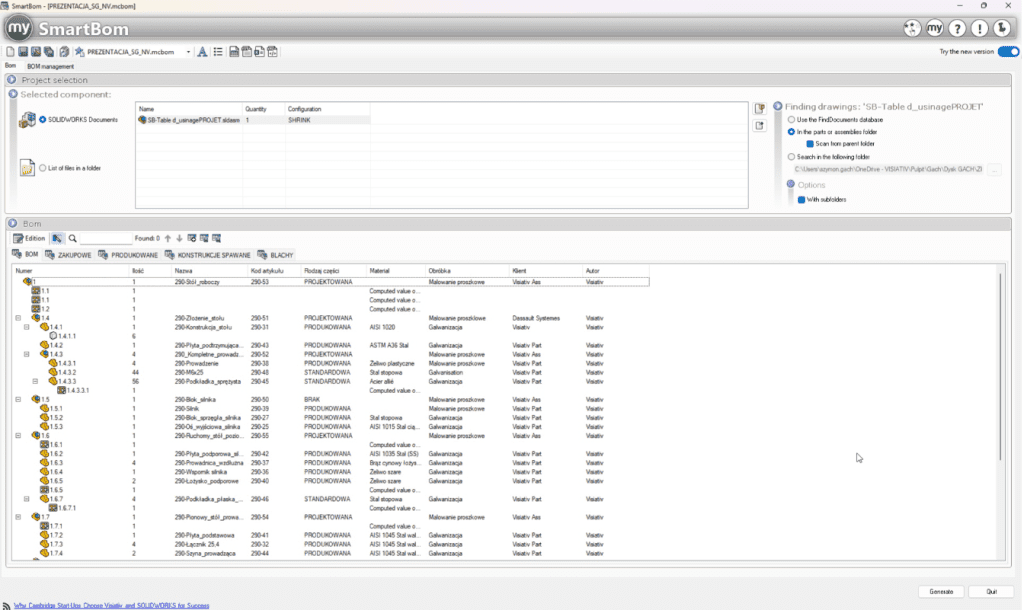The height and width of the screenshot is (610, 1024).
Task: Click the add component icon beside the list
Action: (x=760, y=108)
